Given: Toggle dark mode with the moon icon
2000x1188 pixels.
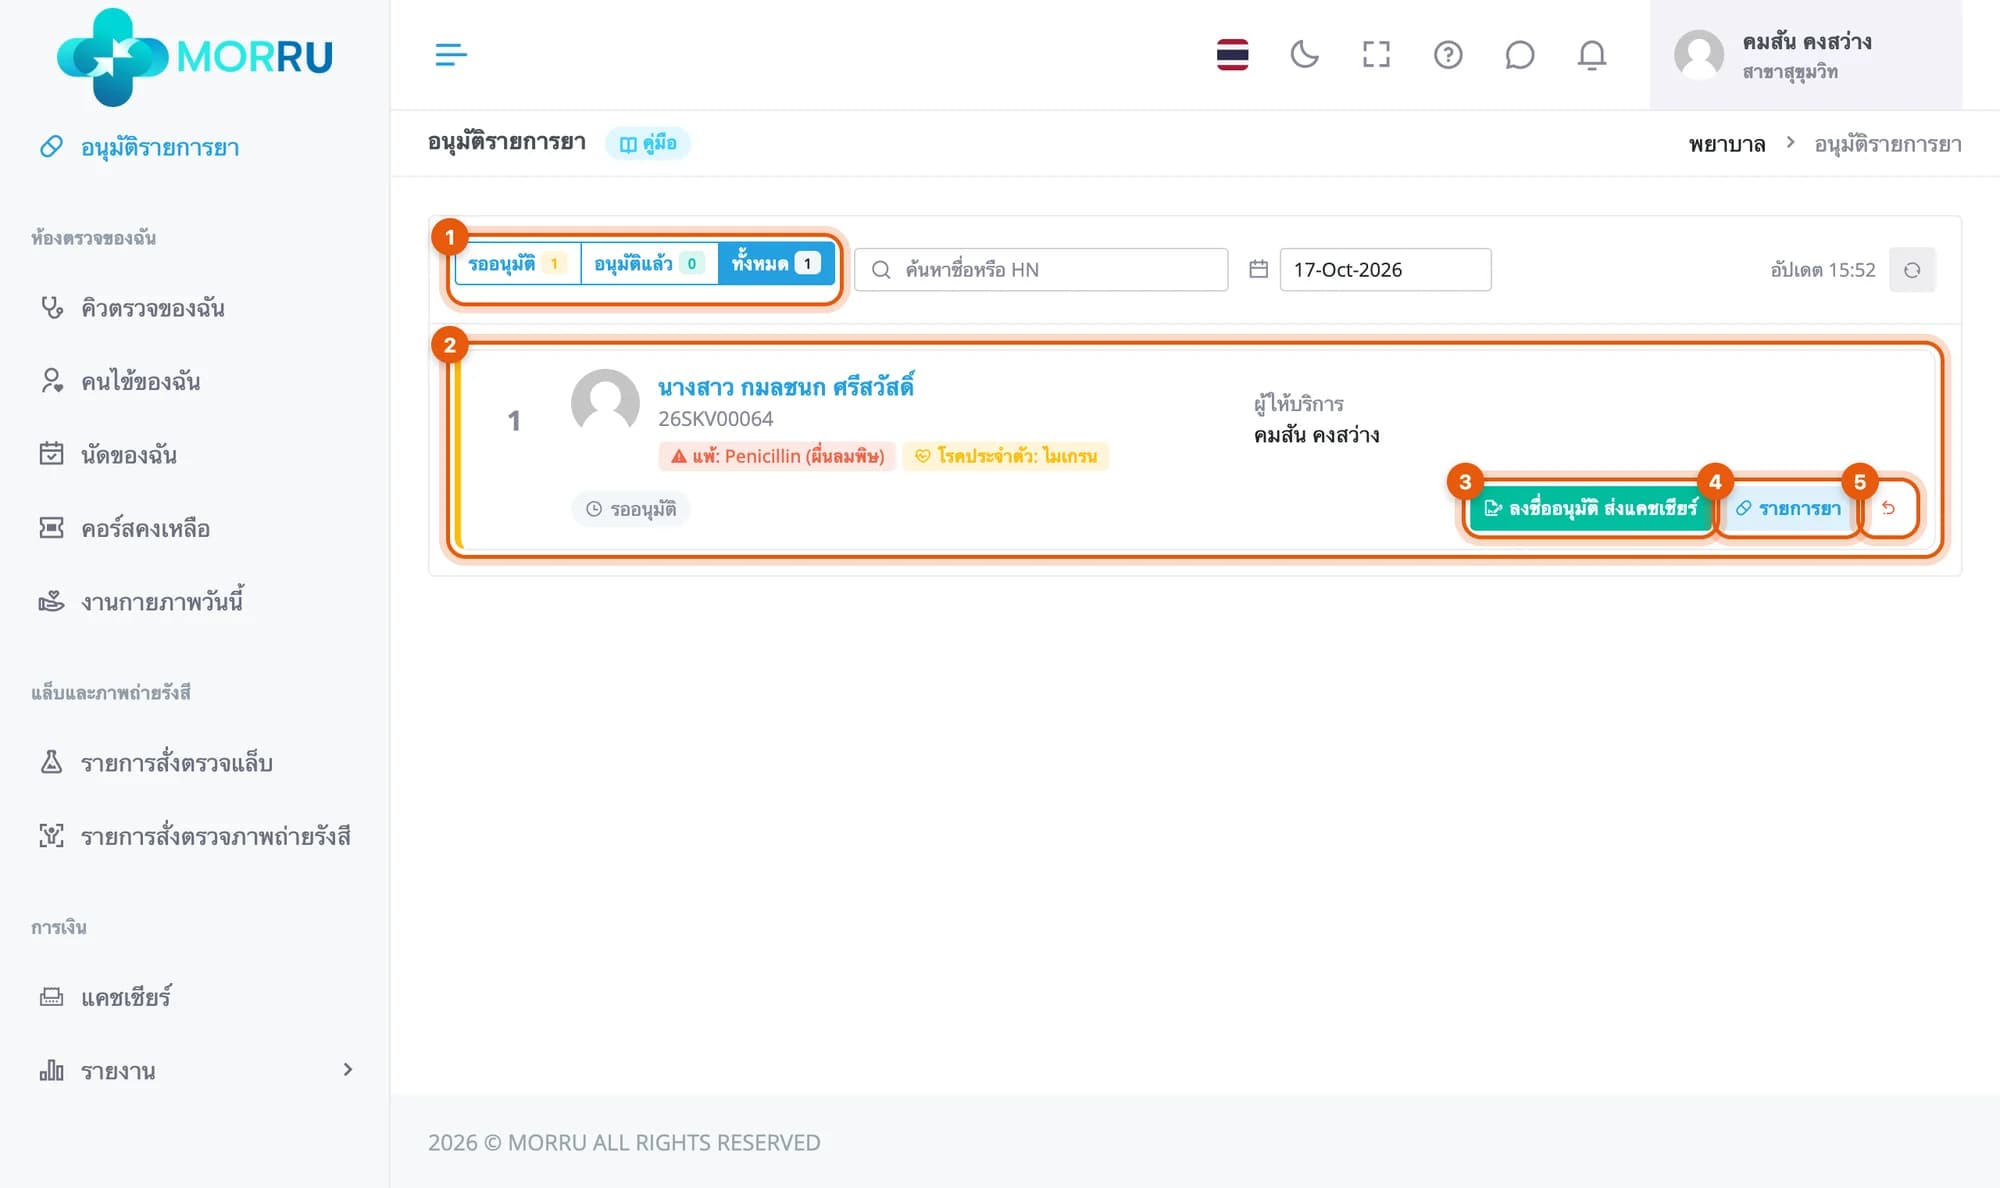Looking at the screenshot, I should [x=1304, y=54].
